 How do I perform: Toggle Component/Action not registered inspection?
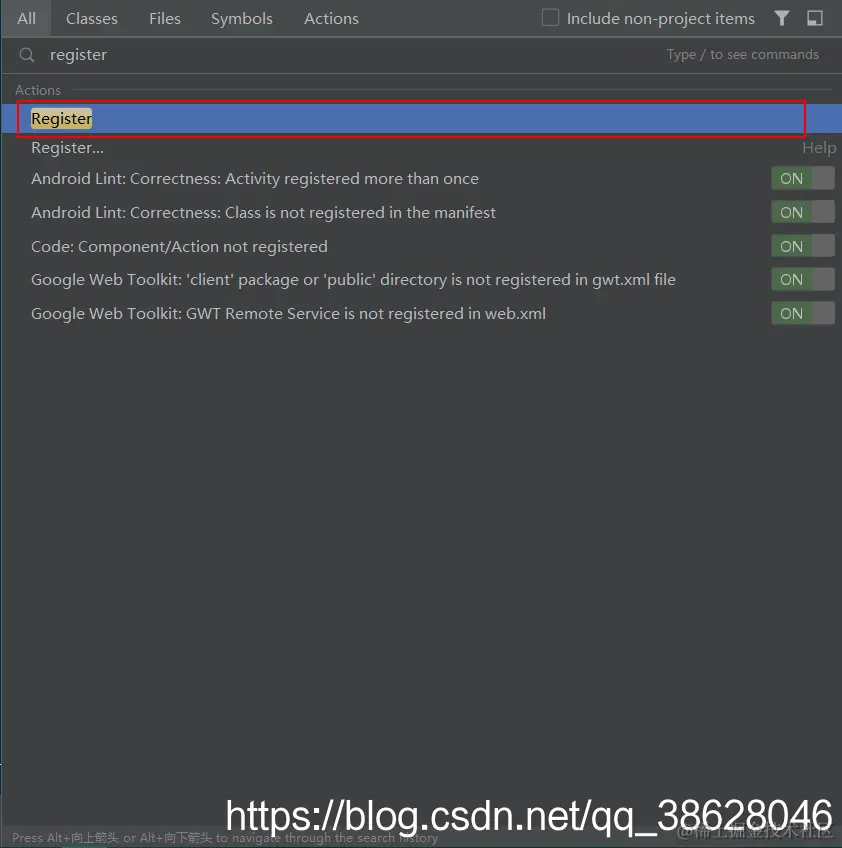point(803,247)
